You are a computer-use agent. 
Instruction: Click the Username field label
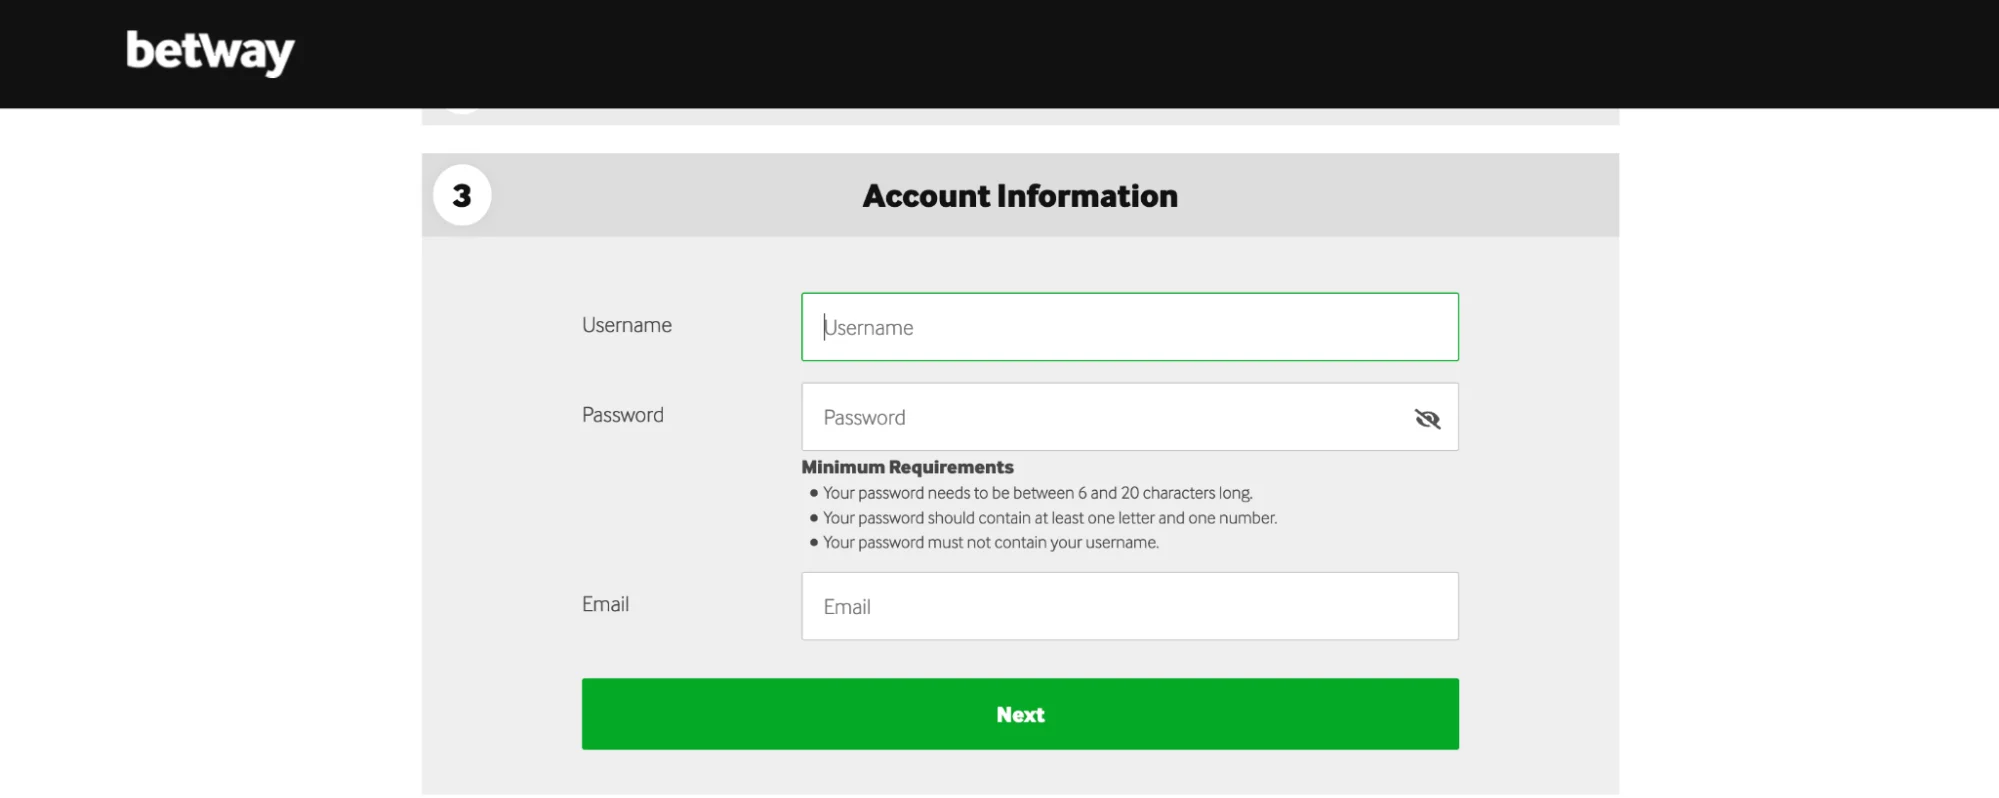(x=626, y=325)
